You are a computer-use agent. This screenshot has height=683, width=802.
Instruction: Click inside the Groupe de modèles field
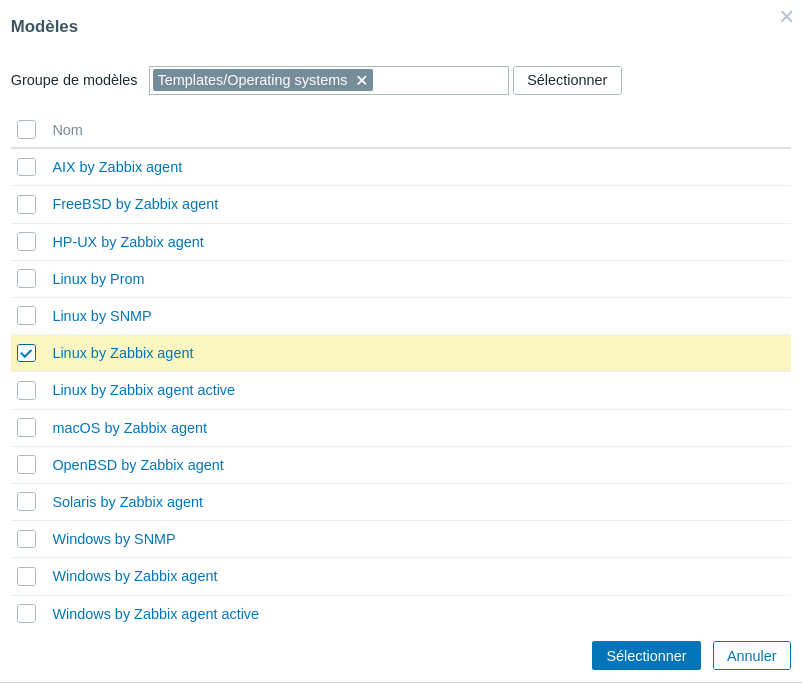440,80
